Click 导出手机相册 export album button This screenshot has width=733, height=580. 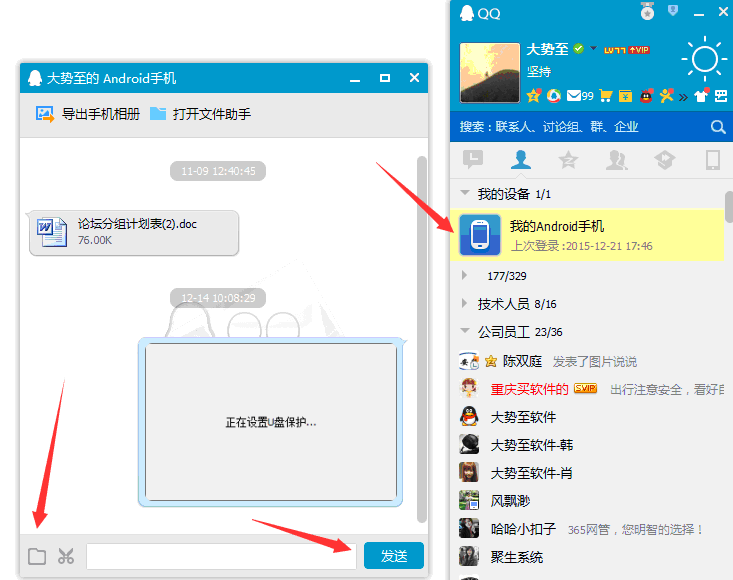(x=88, y=114)
